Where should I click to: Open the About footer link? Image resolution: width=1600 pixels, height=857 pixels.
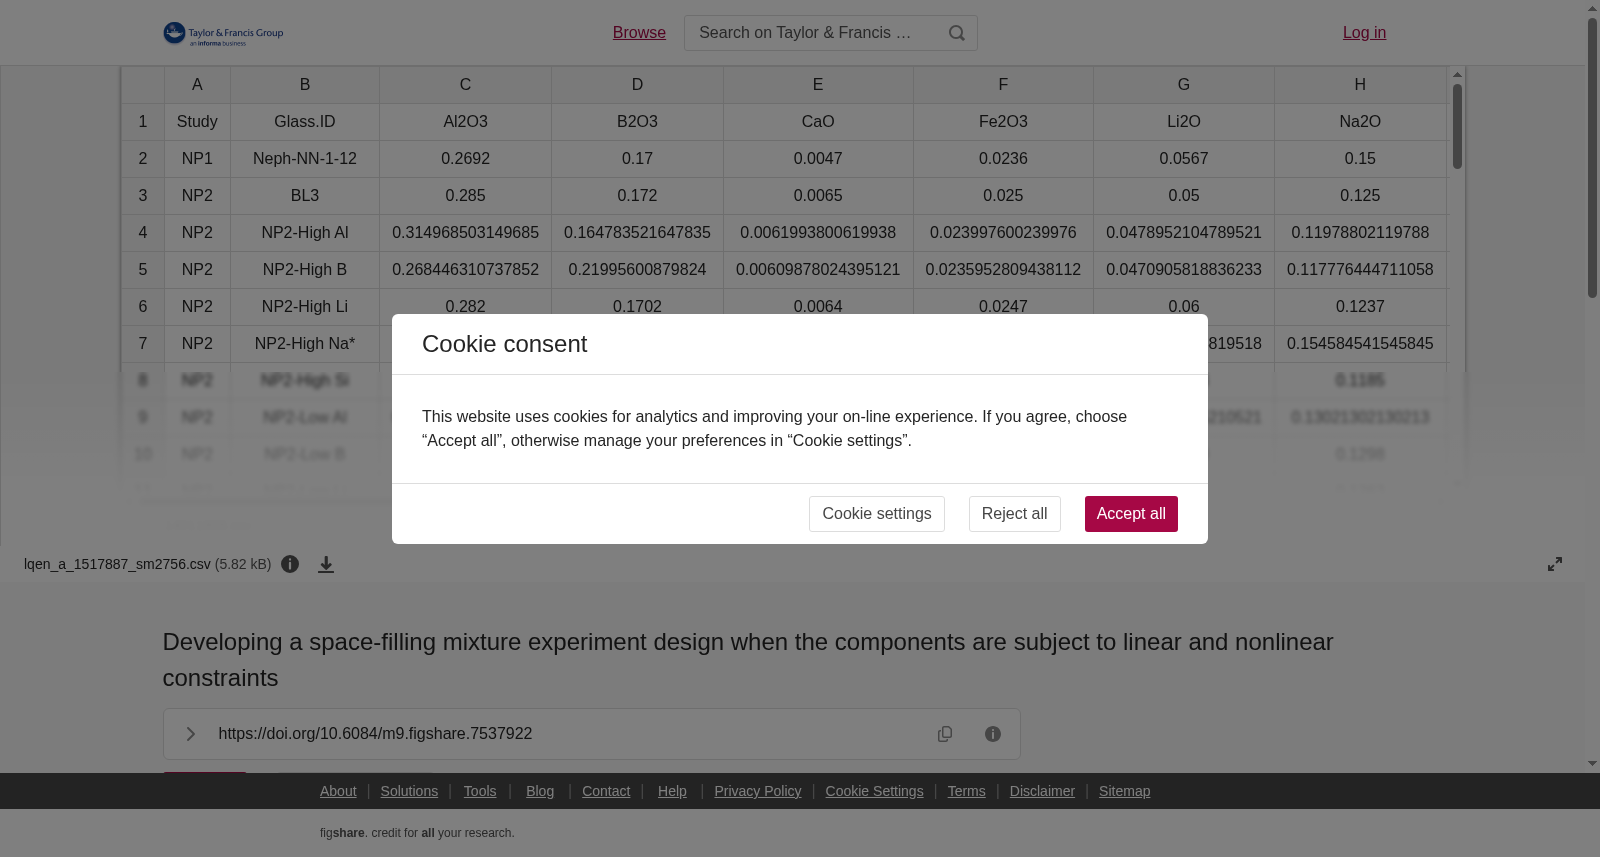pos(338,791)
